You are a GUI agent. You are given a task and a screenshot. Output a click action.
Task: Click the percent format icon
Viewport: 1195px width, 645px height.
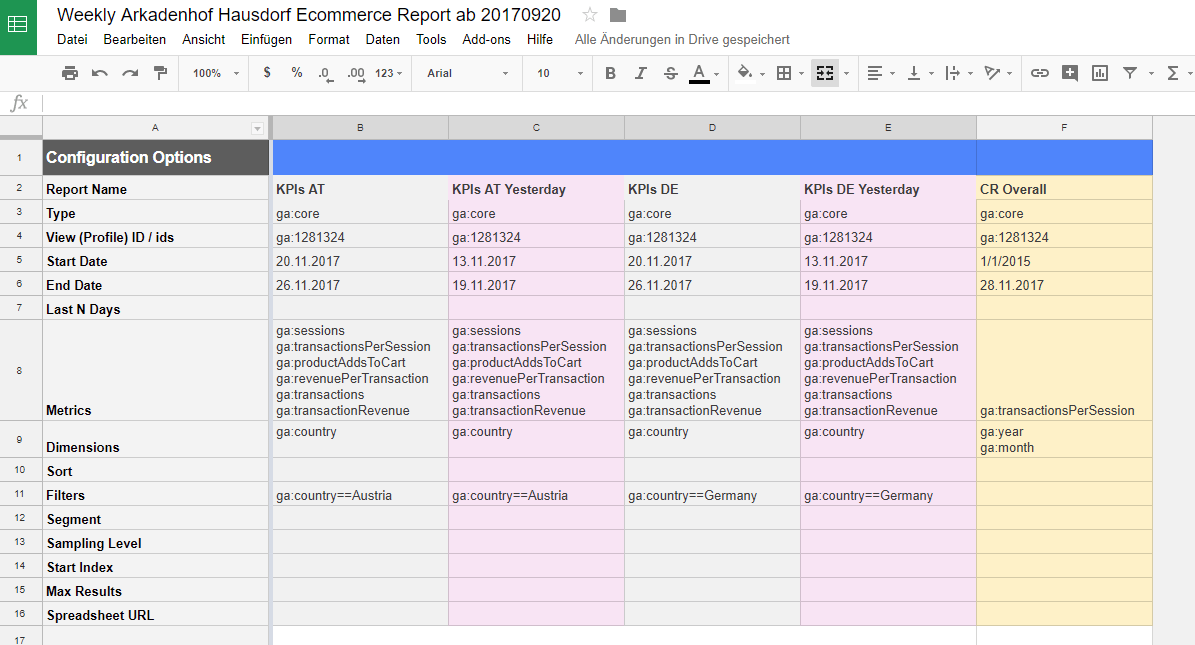click(x=293, y=73)
